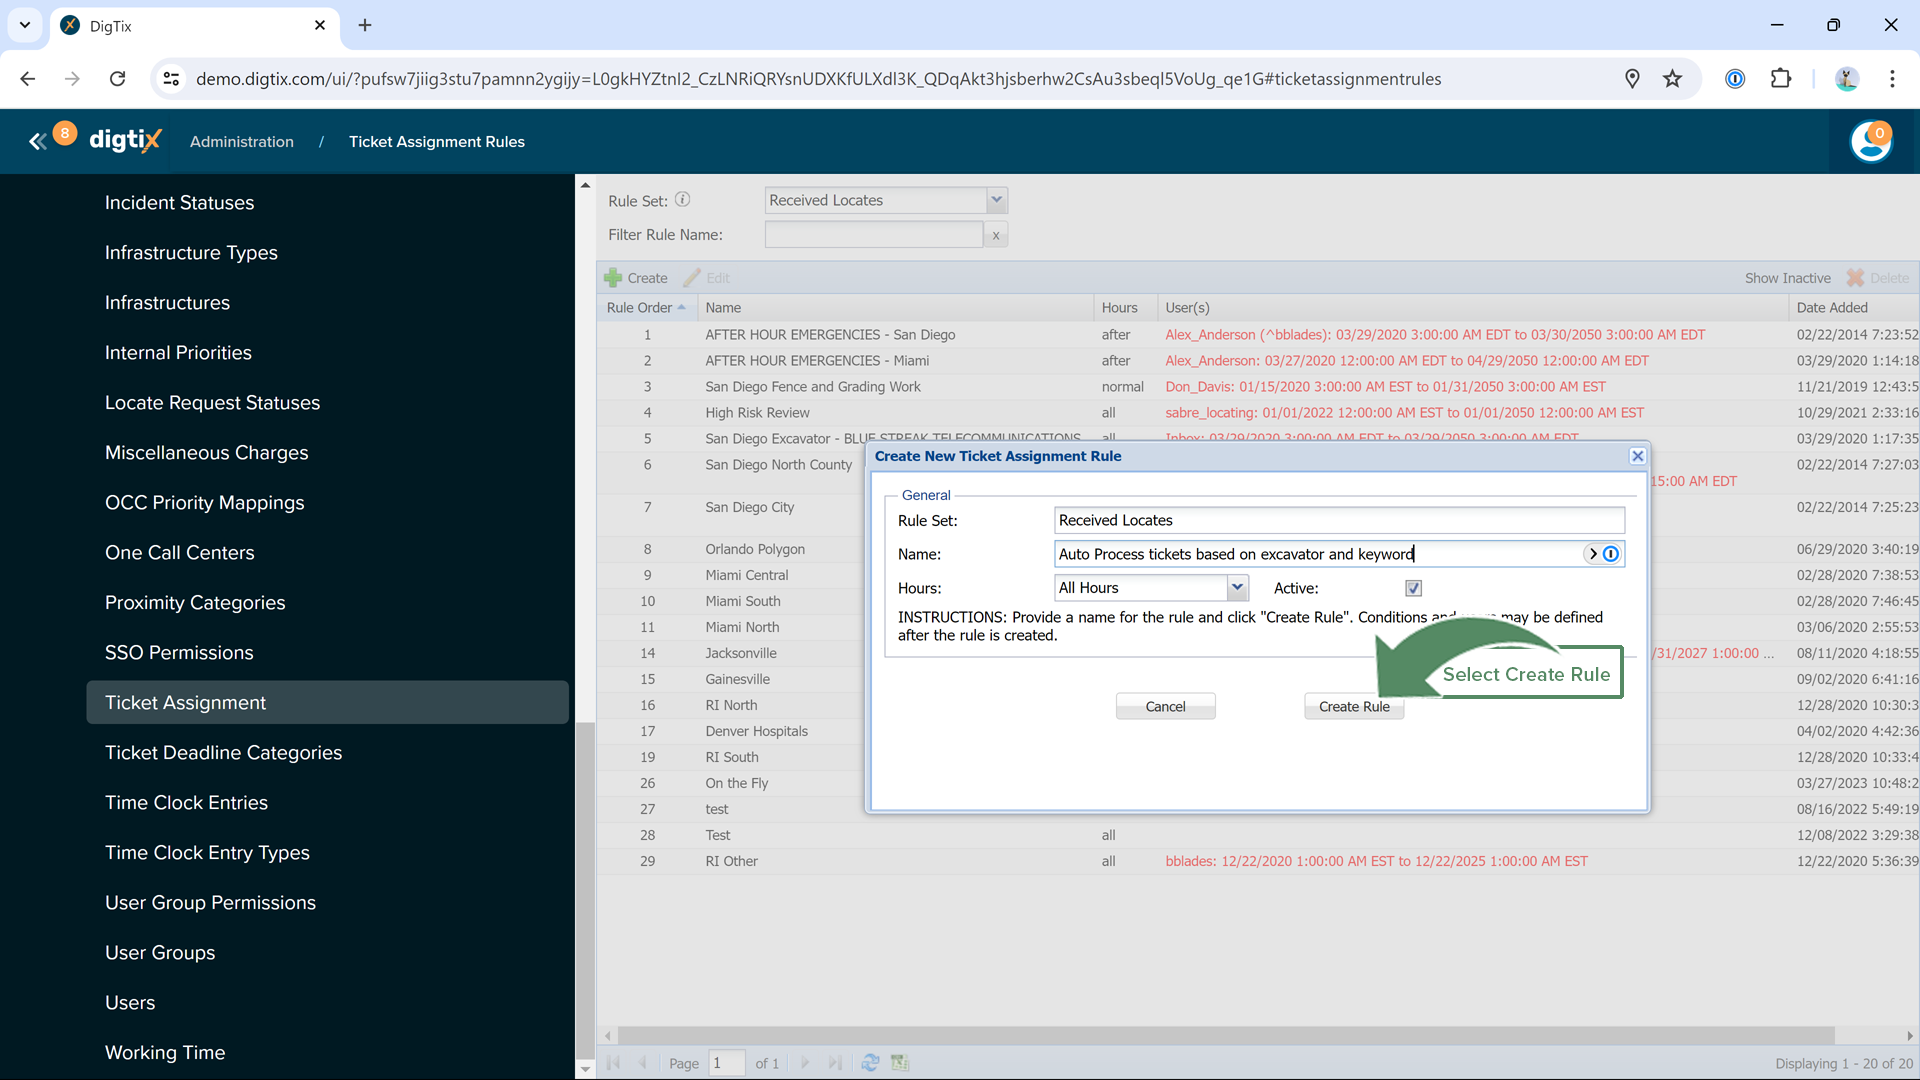The image size is (1920, 1080).
Task: Click the export spreadsheet icon in pager
Action: (900, 1063)
